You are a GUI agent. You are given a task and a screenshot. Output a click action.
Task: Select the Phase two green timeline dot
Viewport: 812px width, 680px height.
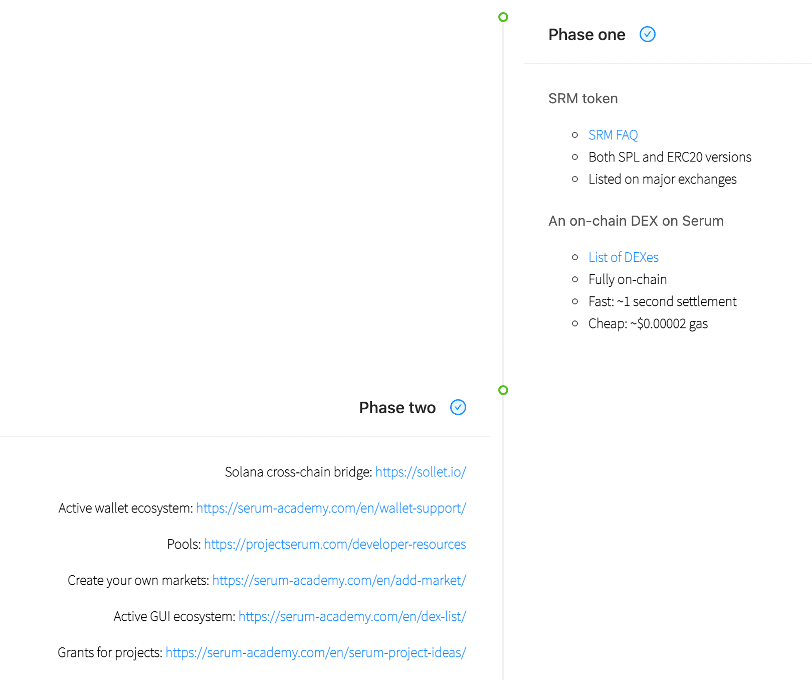(x=503, y=390)
